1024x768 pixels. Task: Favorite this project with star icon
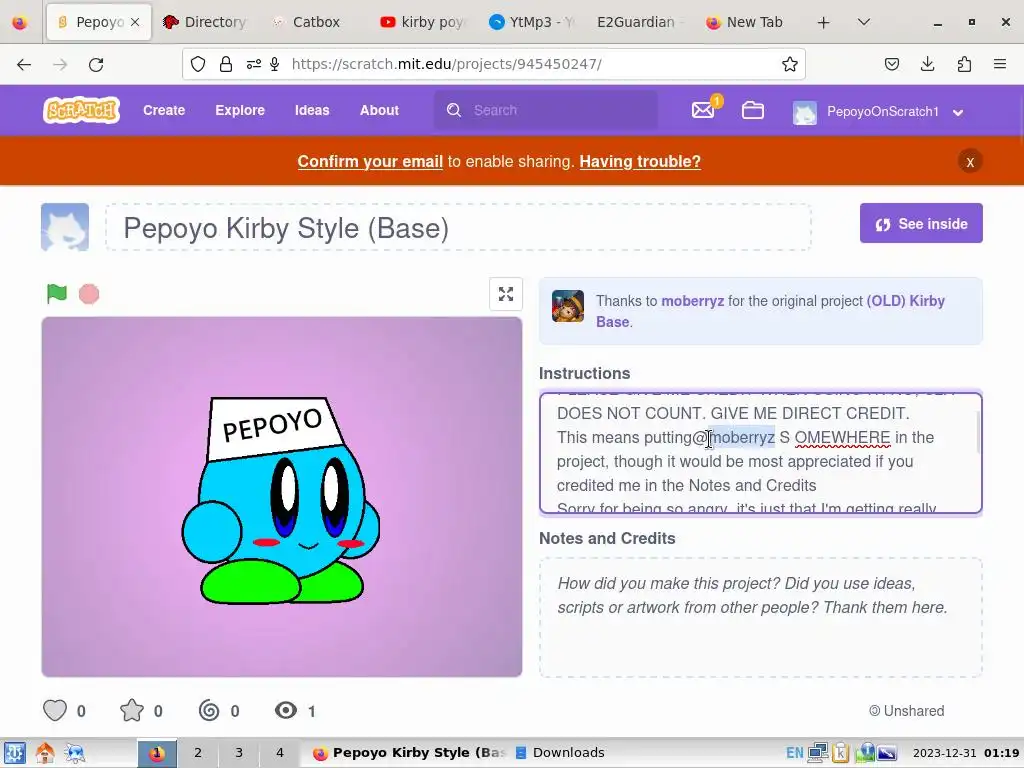[x=132, y=711]
